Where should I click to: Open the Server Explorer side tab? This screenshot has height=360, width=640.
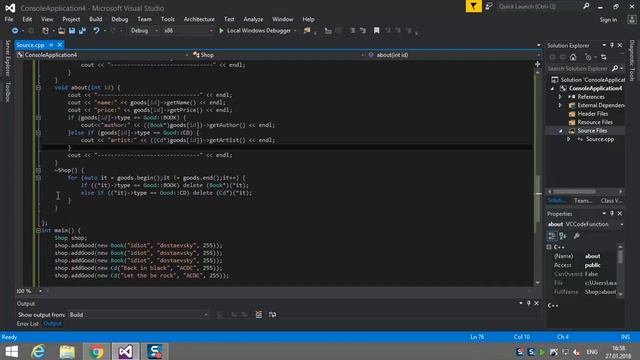[x=7, y=58]
